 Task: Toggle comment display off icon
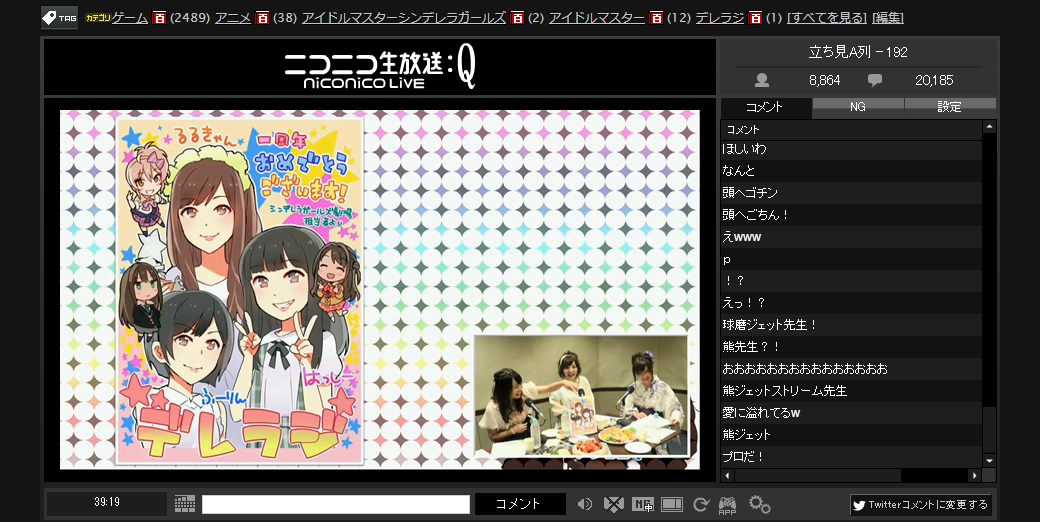[614, 504]
